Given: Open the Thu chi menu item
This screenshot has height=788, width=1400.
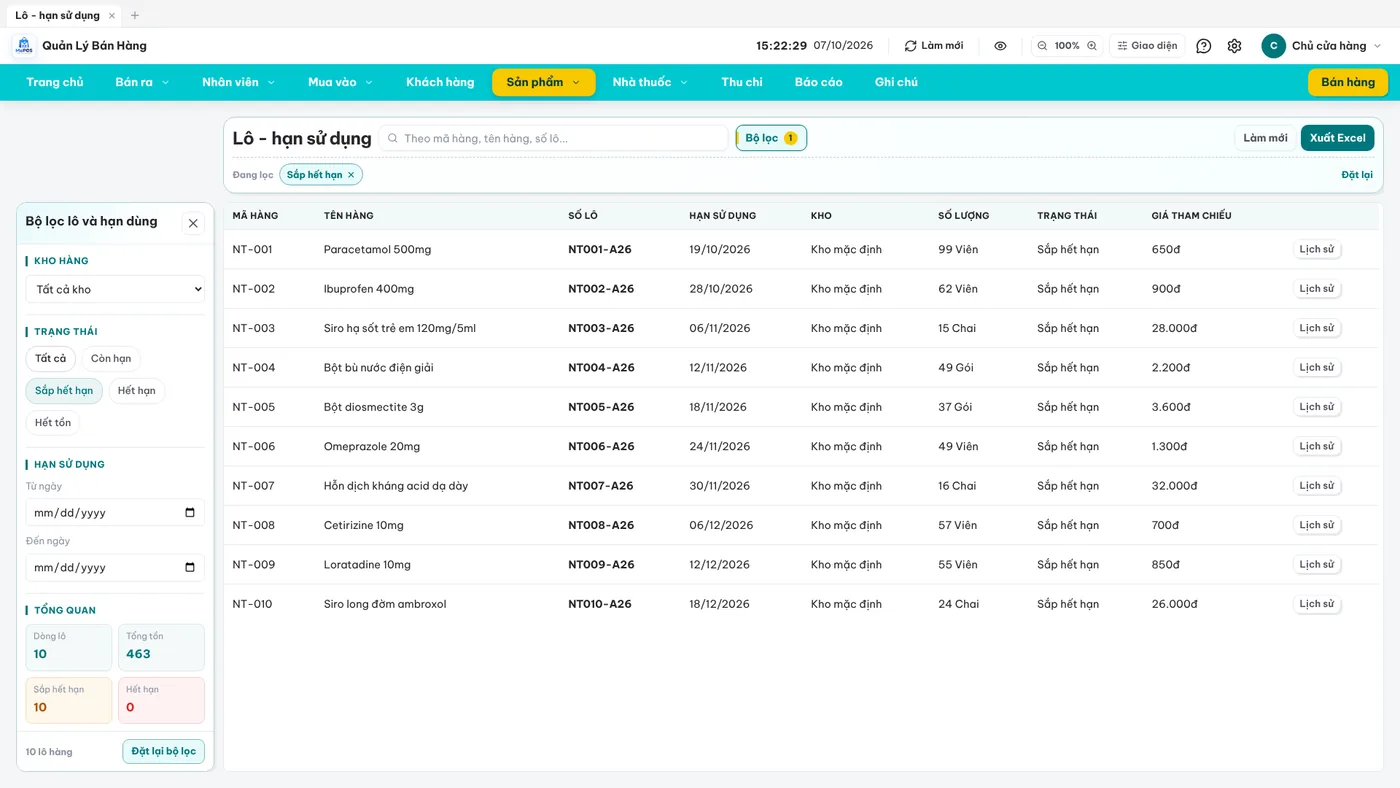Looking at the screenshot, I should point(742,82).
